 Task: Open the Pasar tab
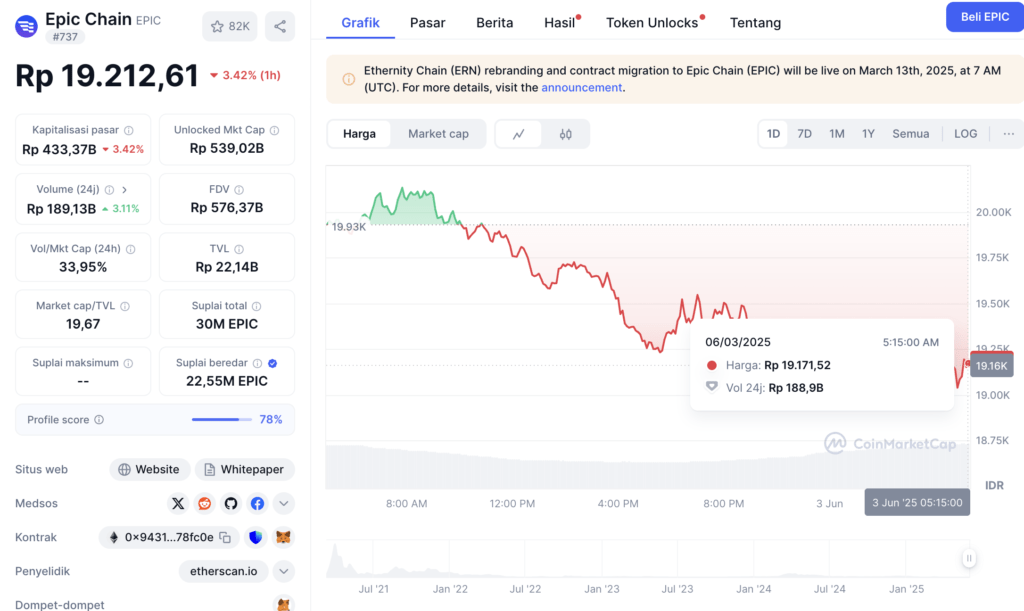(x=428, y=23)
